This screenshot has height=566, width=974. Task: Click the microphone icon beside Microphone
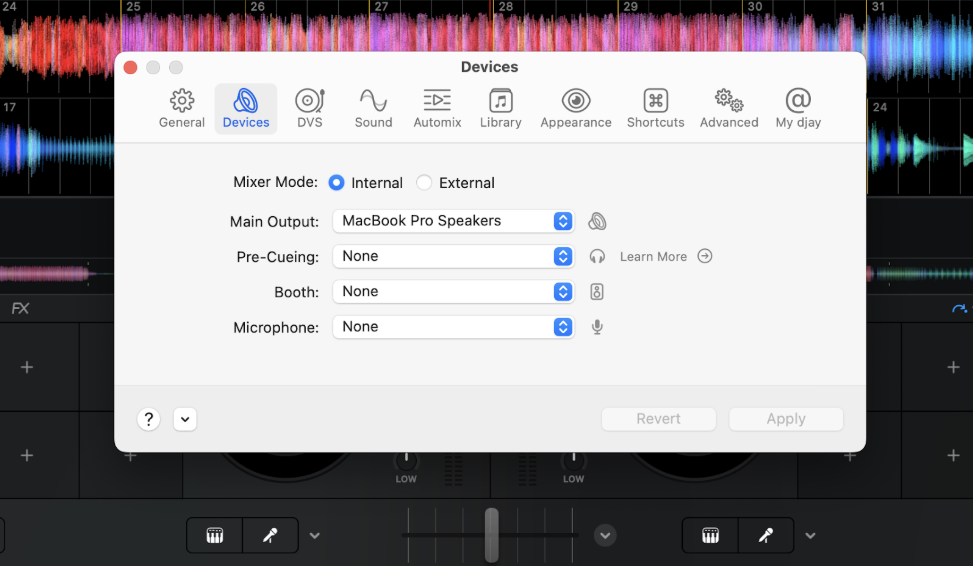597,327
